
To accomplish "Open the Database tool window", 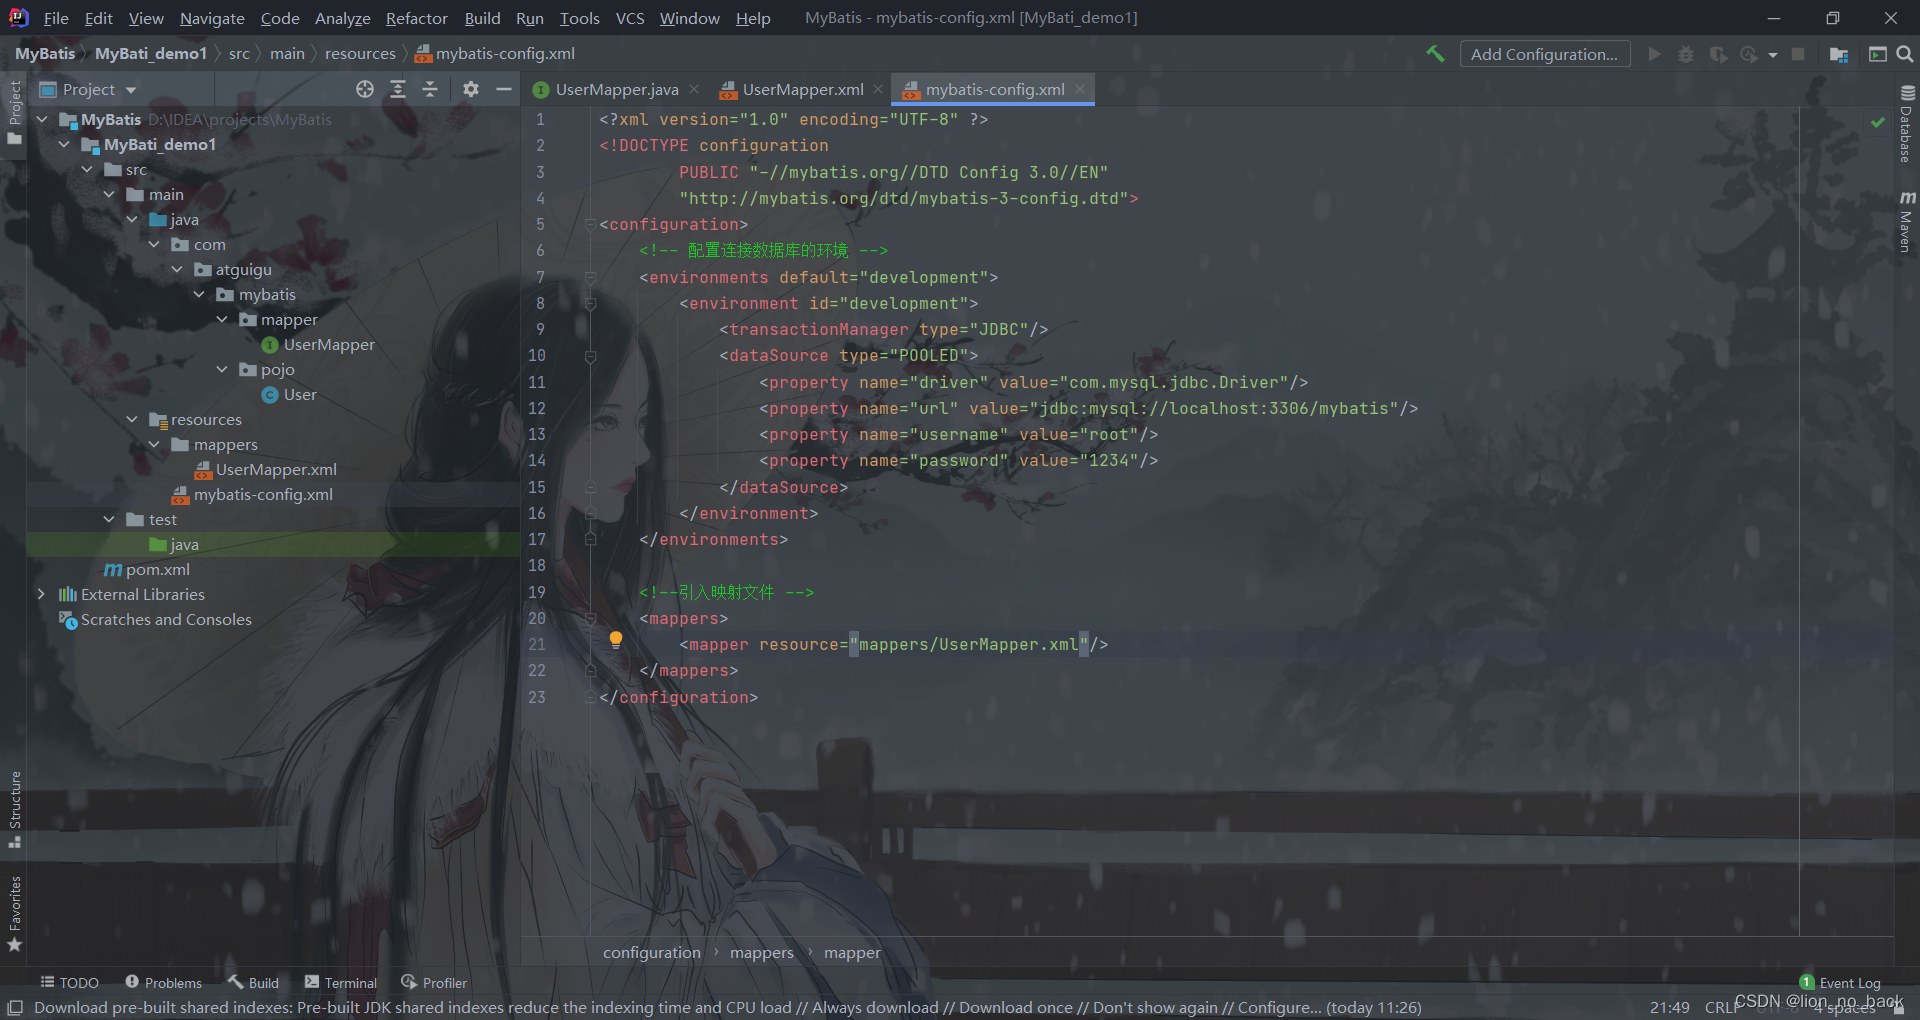I will coord(1907,124).
